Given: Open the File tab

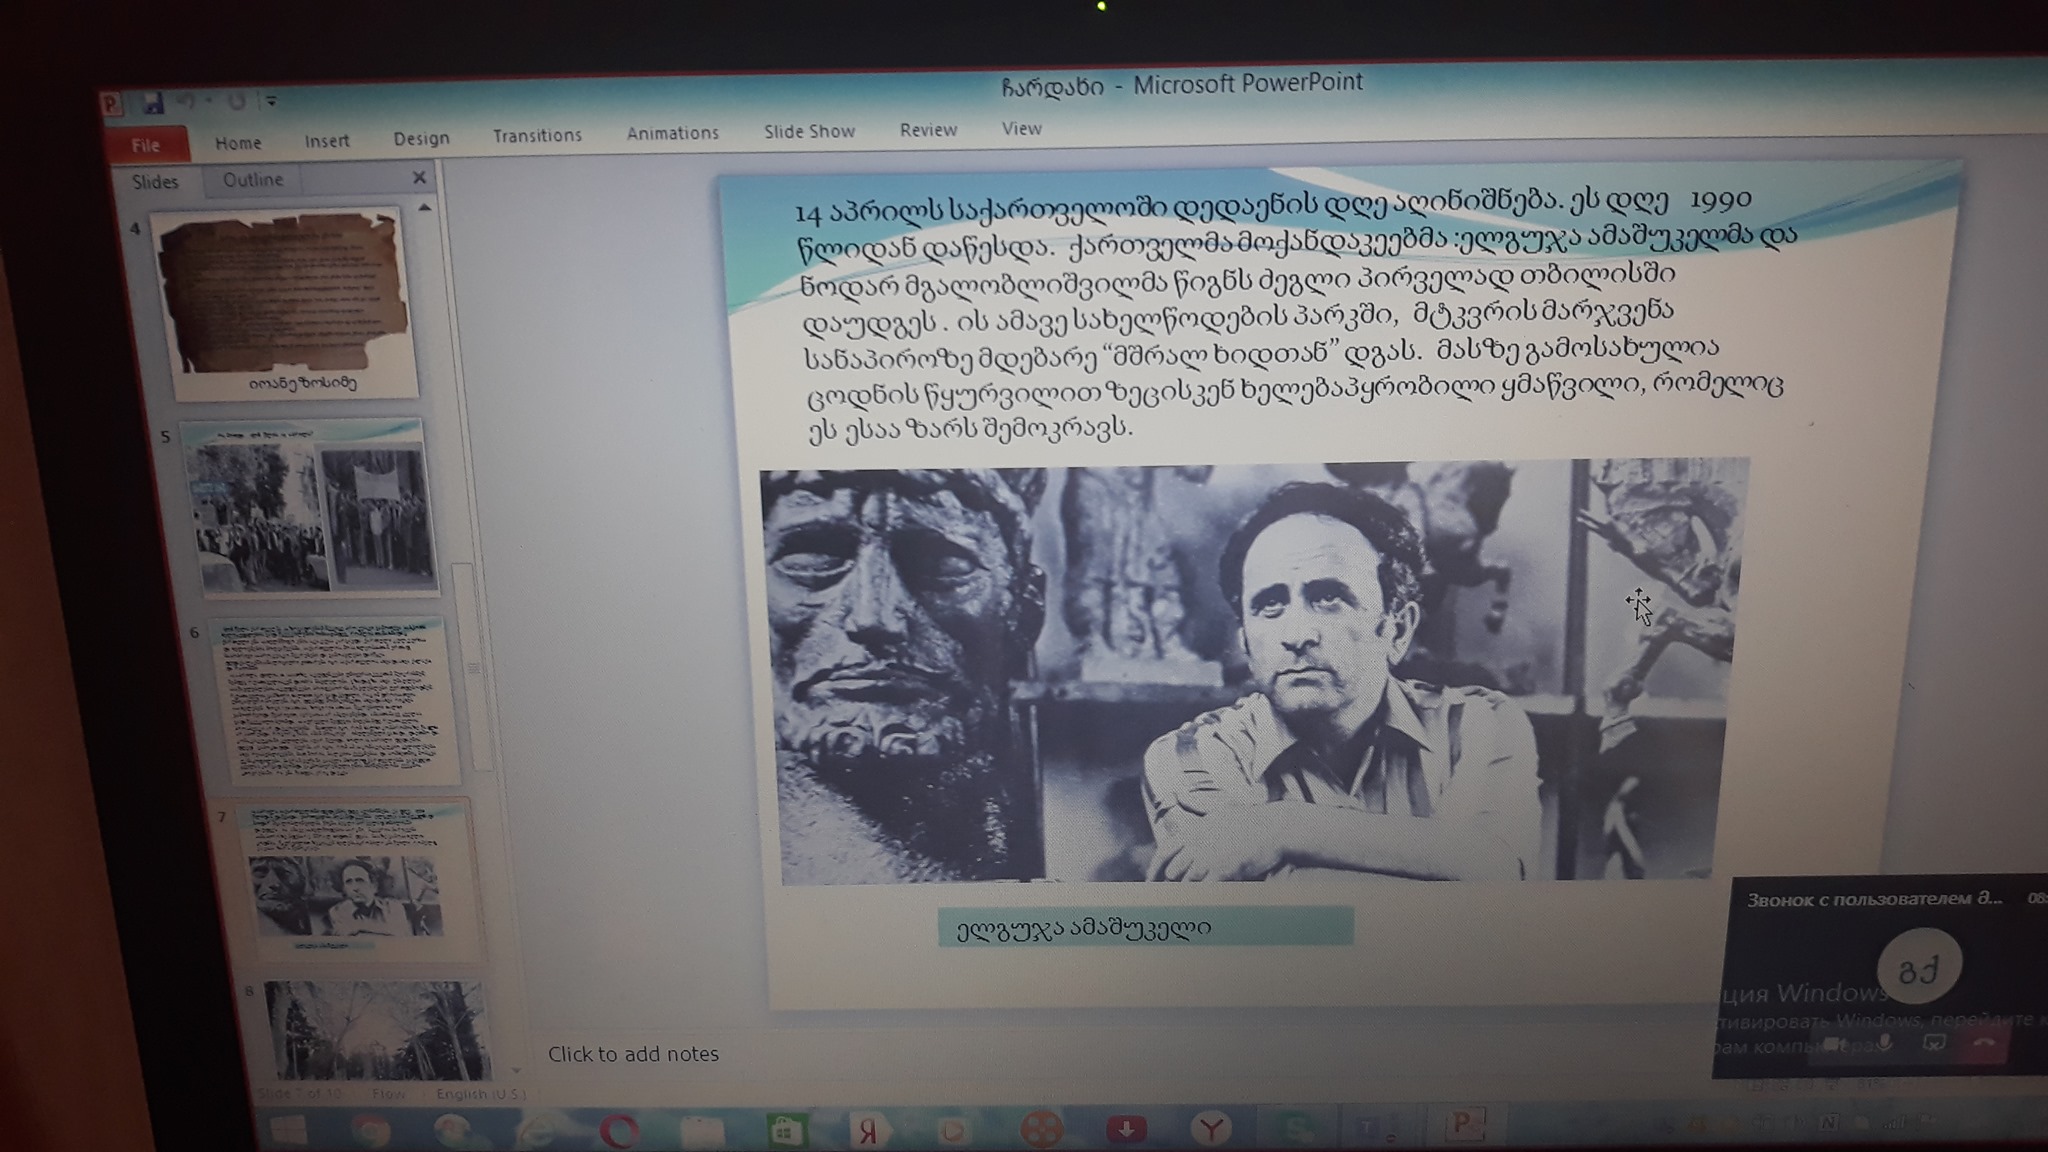Looking at the screenshot, I should pos(146,145).
